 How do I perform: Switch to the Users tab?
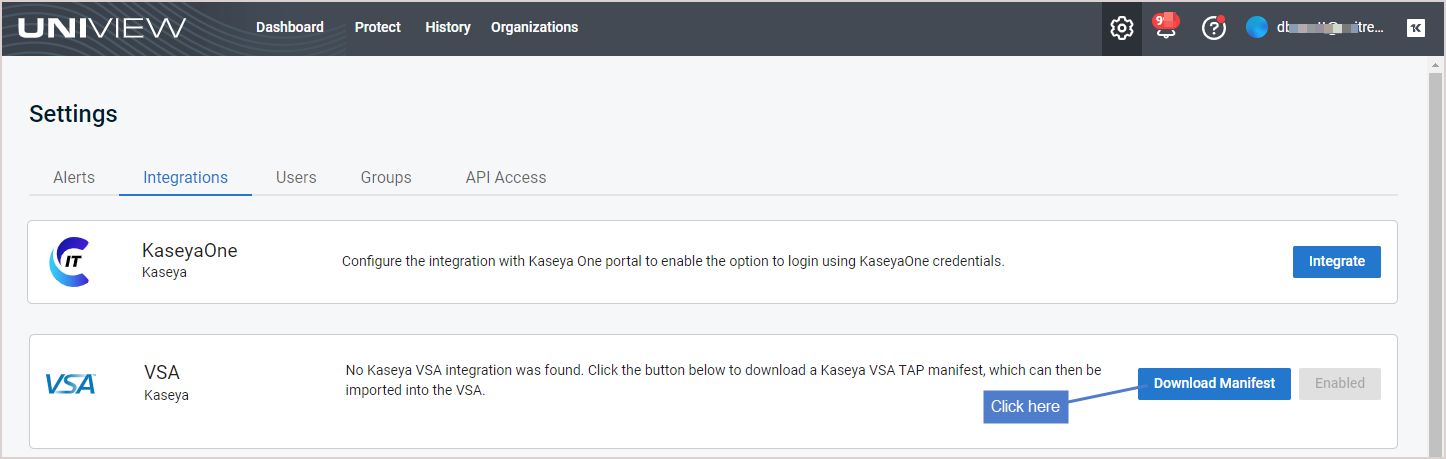(x=296, y=177)
